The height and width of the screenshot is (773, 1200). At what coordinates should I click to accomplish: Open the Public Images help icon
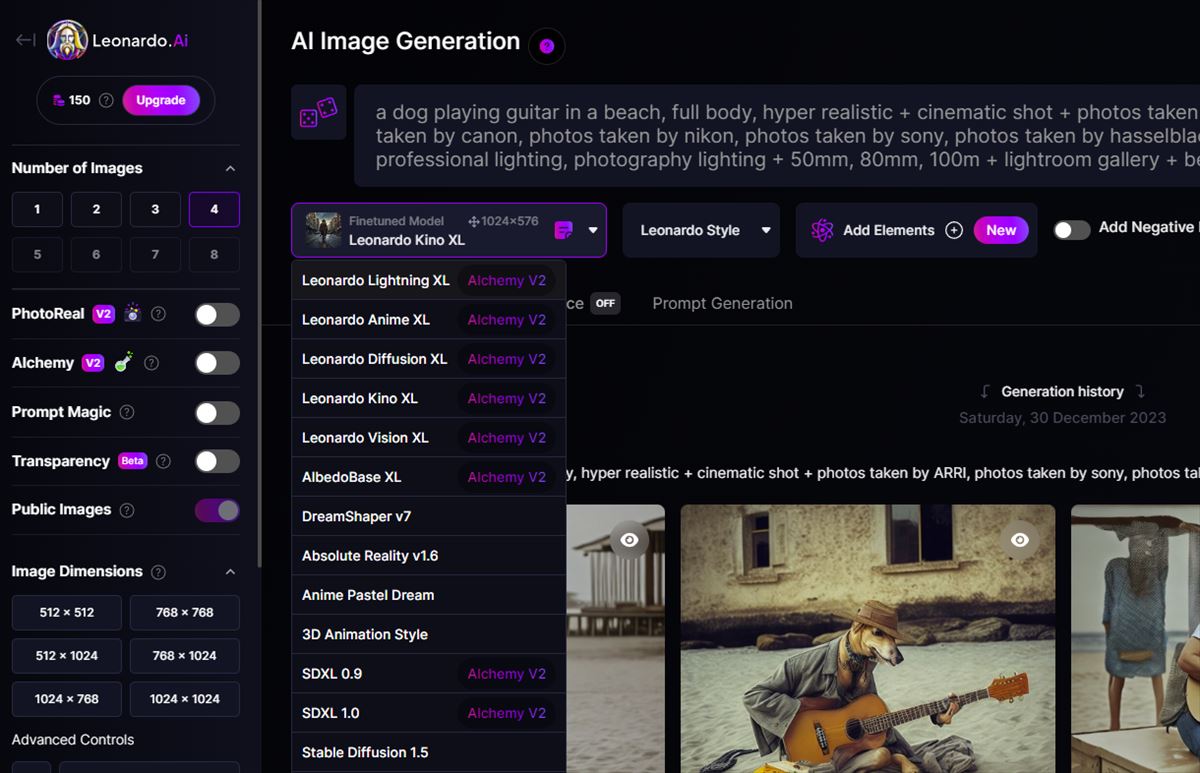127,510
